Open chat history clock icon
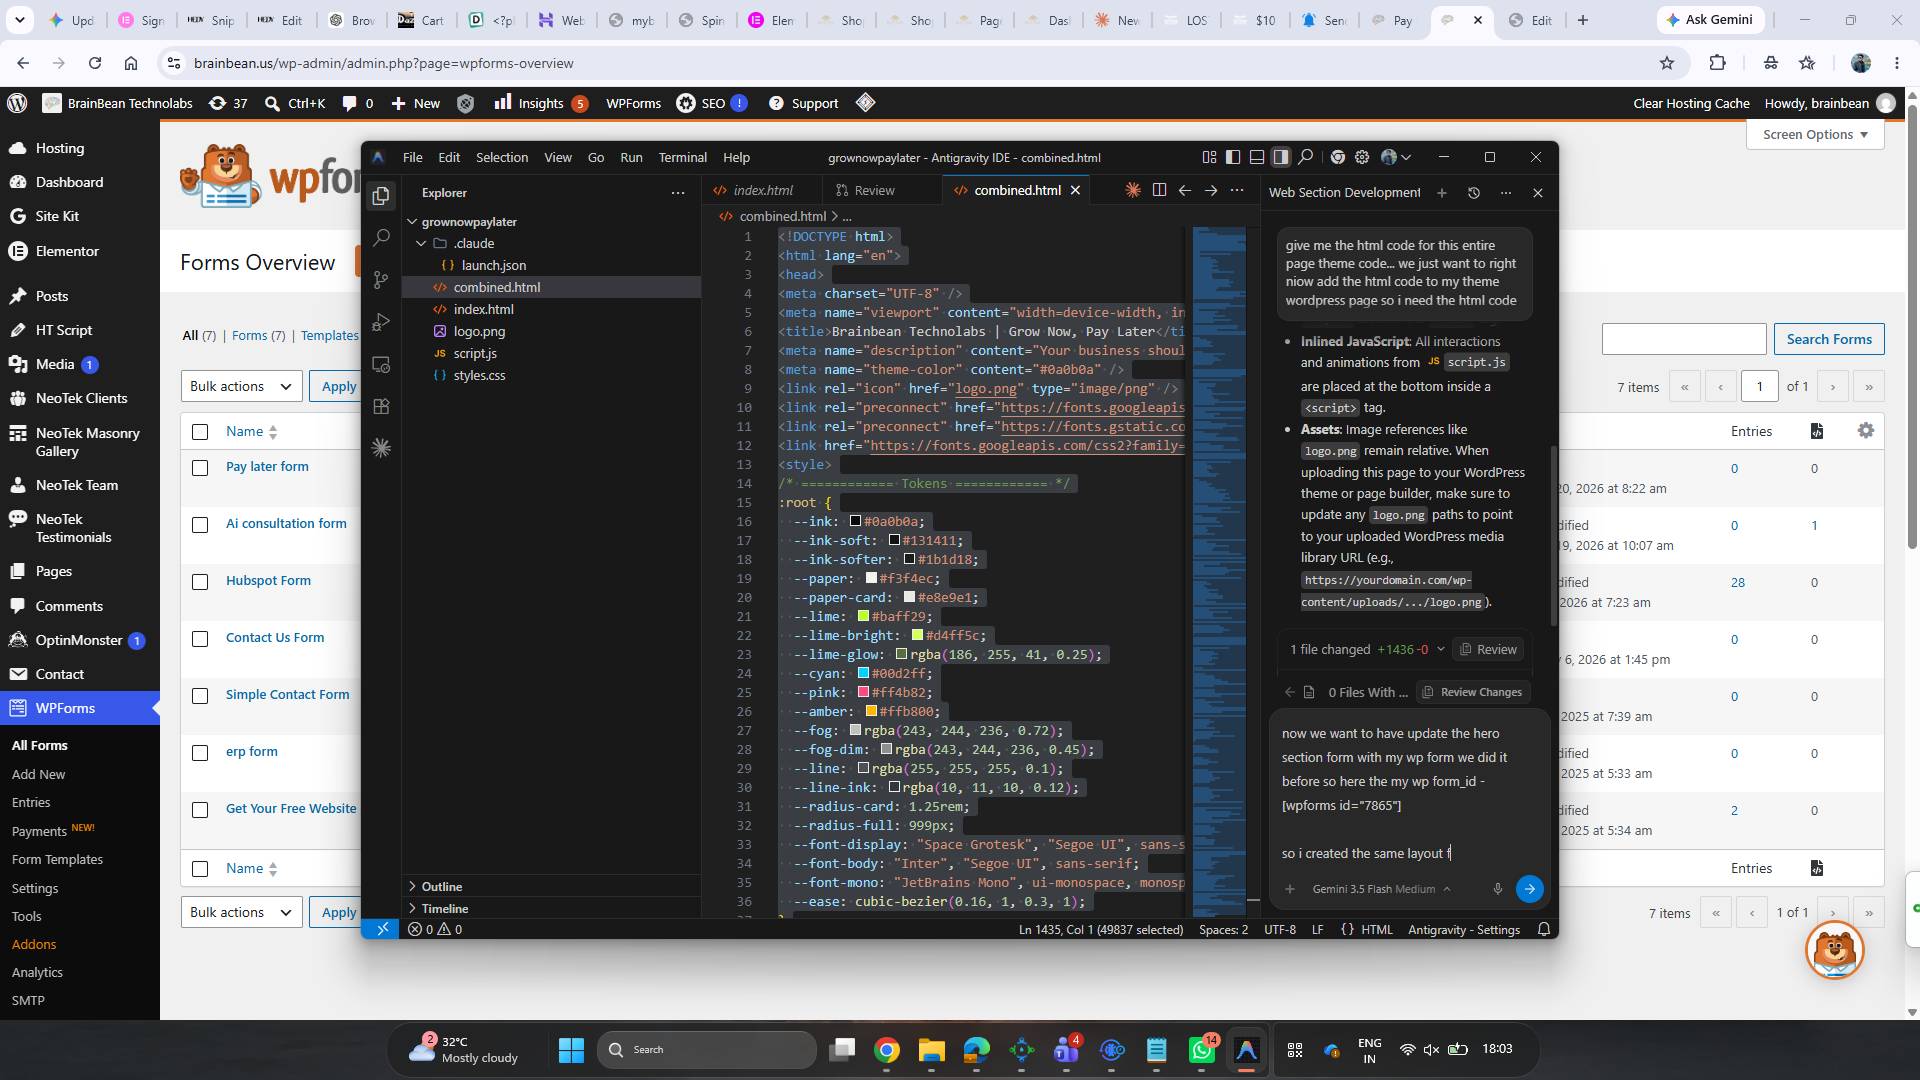Viewport: 1920px width, 1080px height. (x=1473, y=192)
